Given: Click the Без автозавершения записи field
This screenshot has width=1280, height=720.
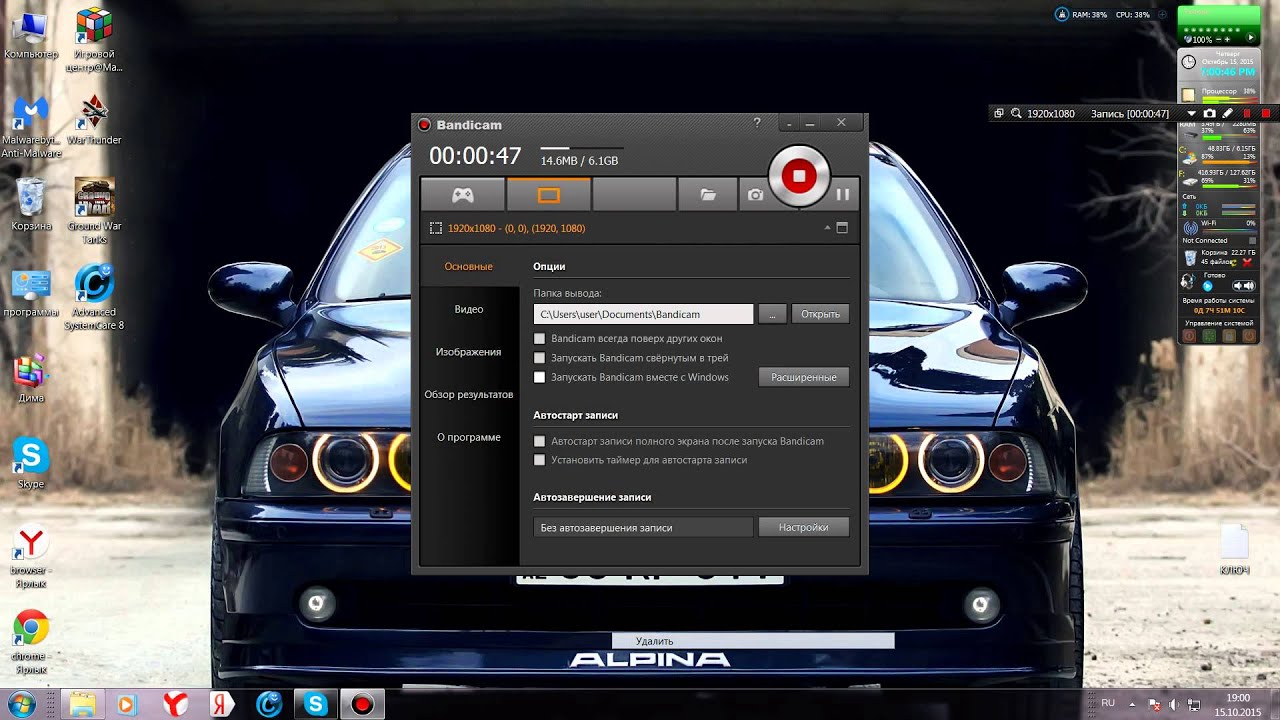Looking at the screenshot, I should 643,527.
